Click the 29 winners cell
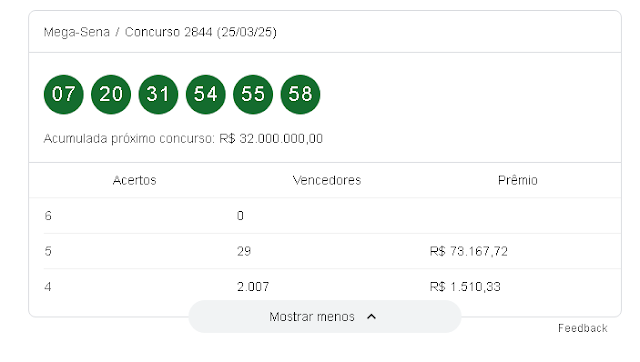This screenshot has height=362, width=640. [x=244, y=251]
